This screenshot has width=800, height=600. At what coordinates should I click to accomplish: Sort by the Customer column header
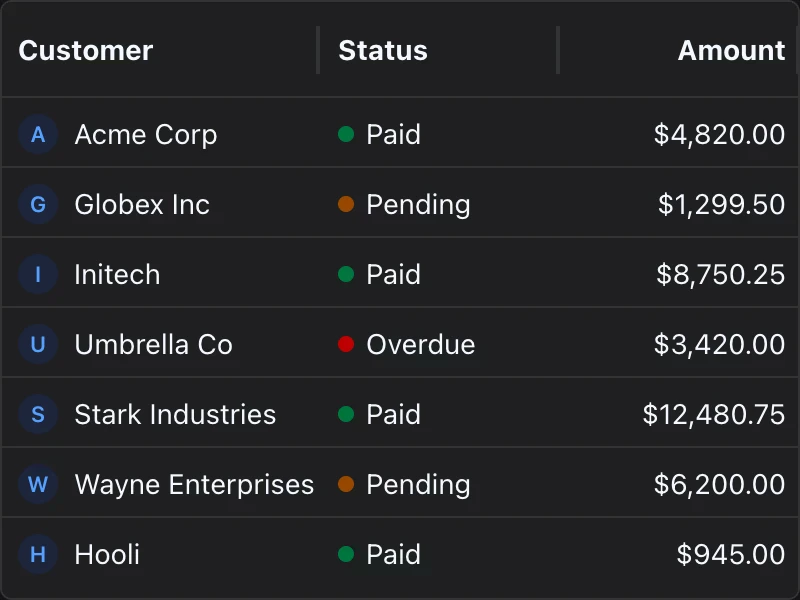[x=86, y=51]
